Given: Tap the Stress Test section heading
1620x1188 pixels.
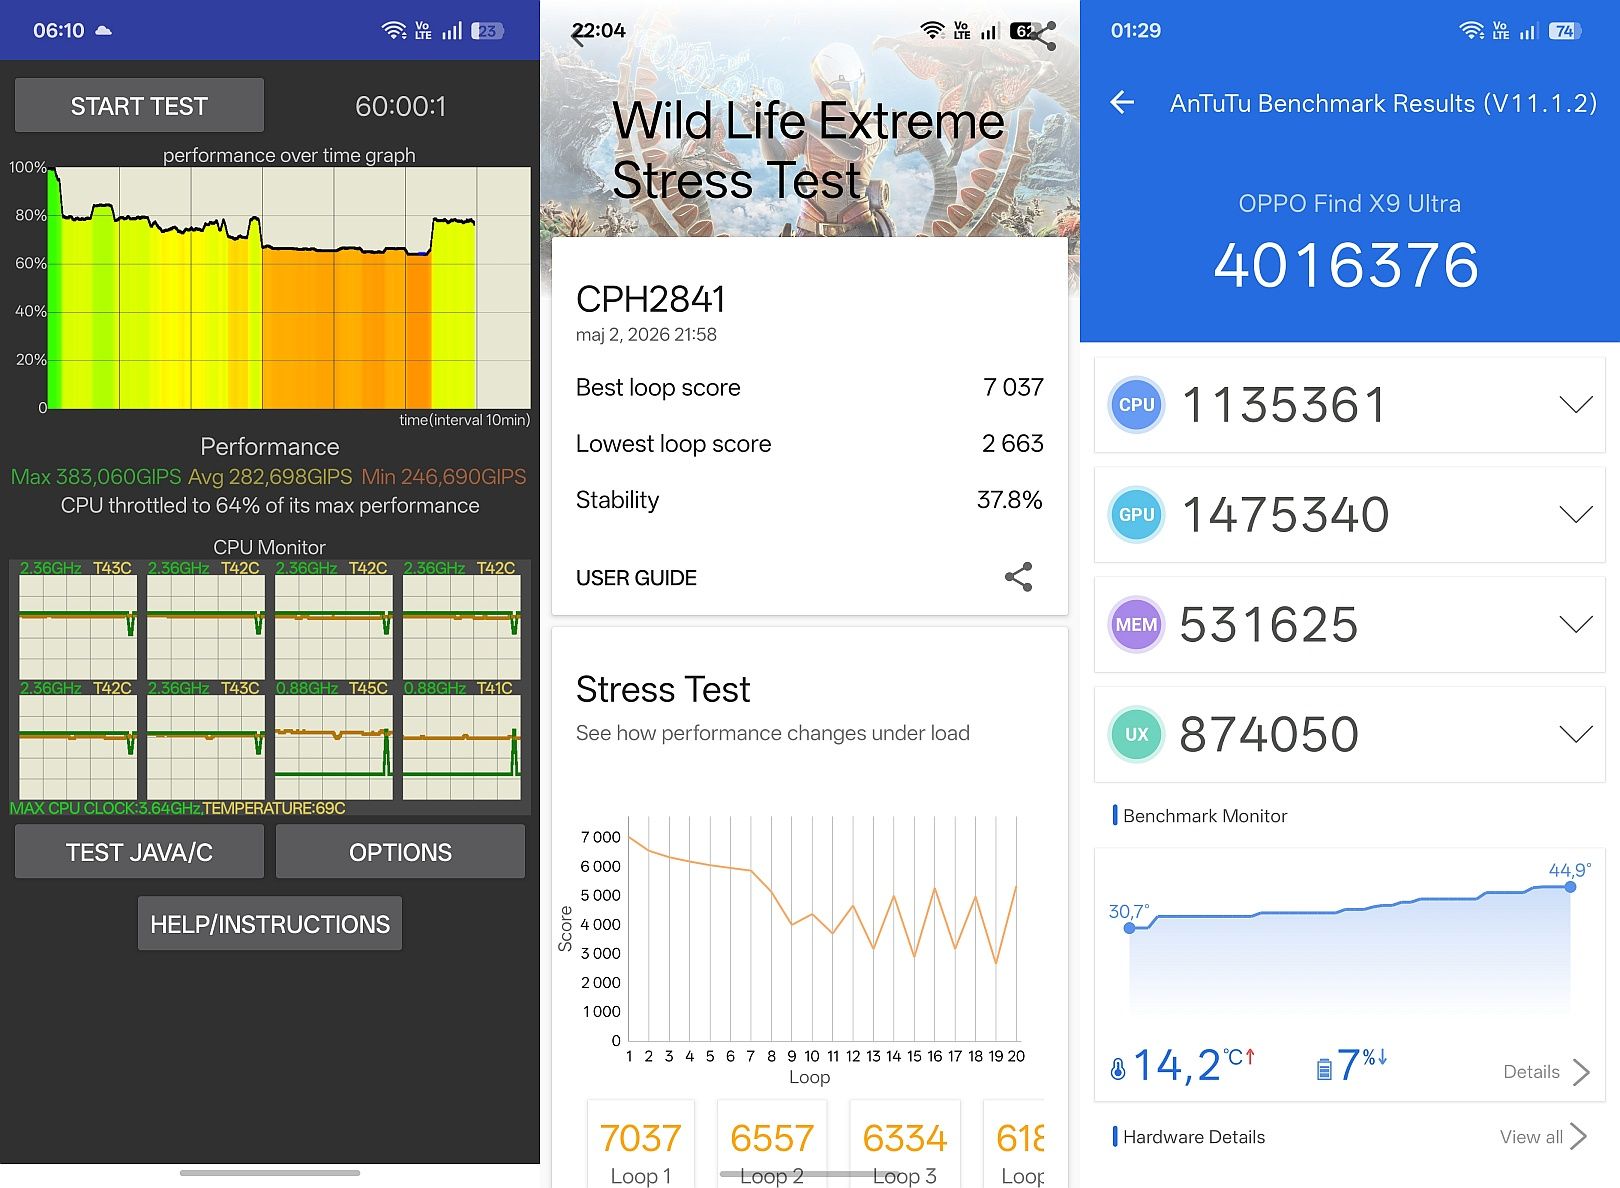Looking at the screenshot, I should [663, 690].
